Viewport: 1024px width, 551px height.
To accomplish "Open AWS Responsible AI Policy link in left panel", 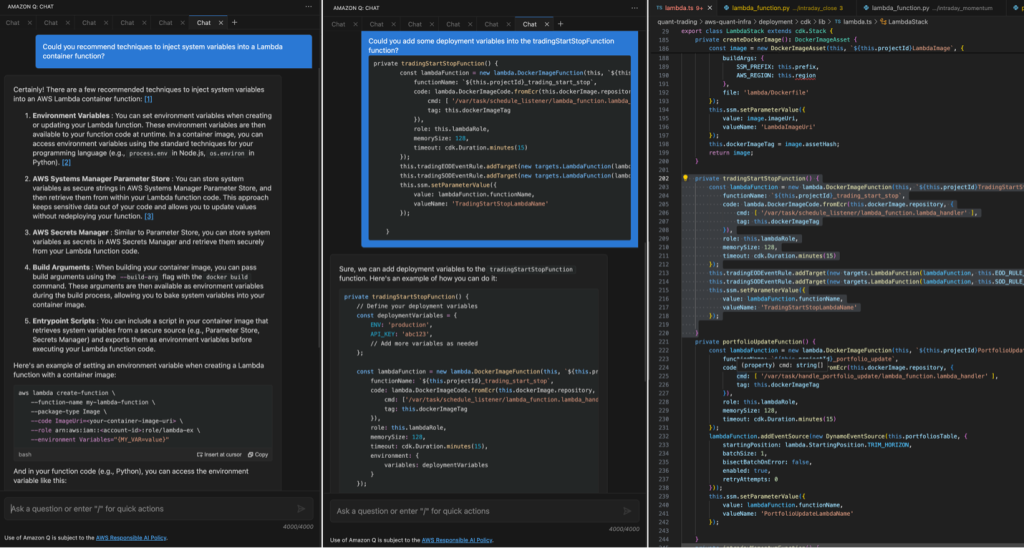I will [x=131, y=538].
